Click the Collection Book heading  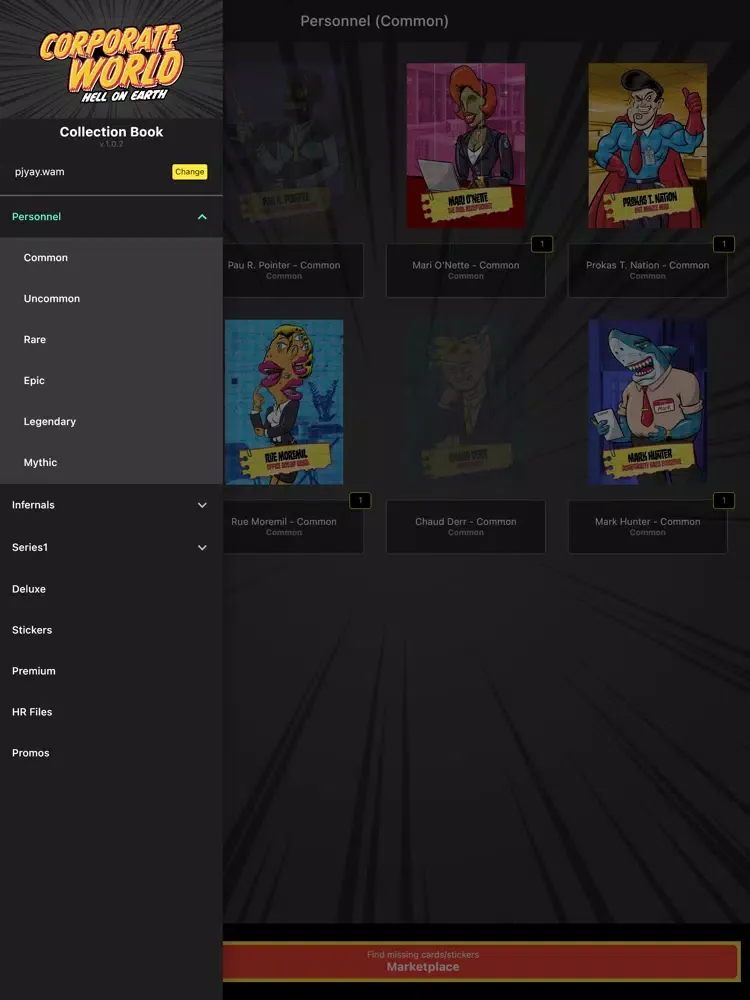112,132
